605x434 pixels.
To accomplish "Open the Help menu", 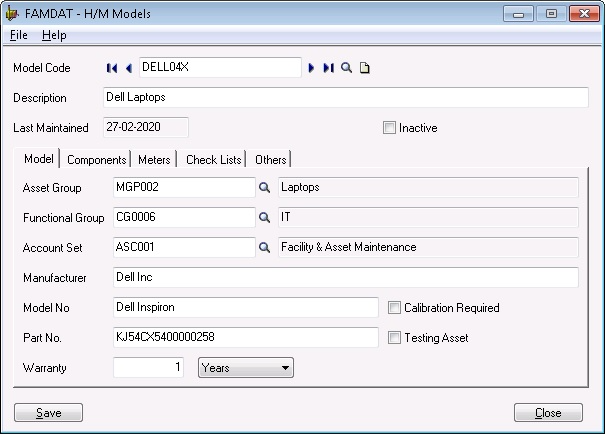I will [54, 35].
